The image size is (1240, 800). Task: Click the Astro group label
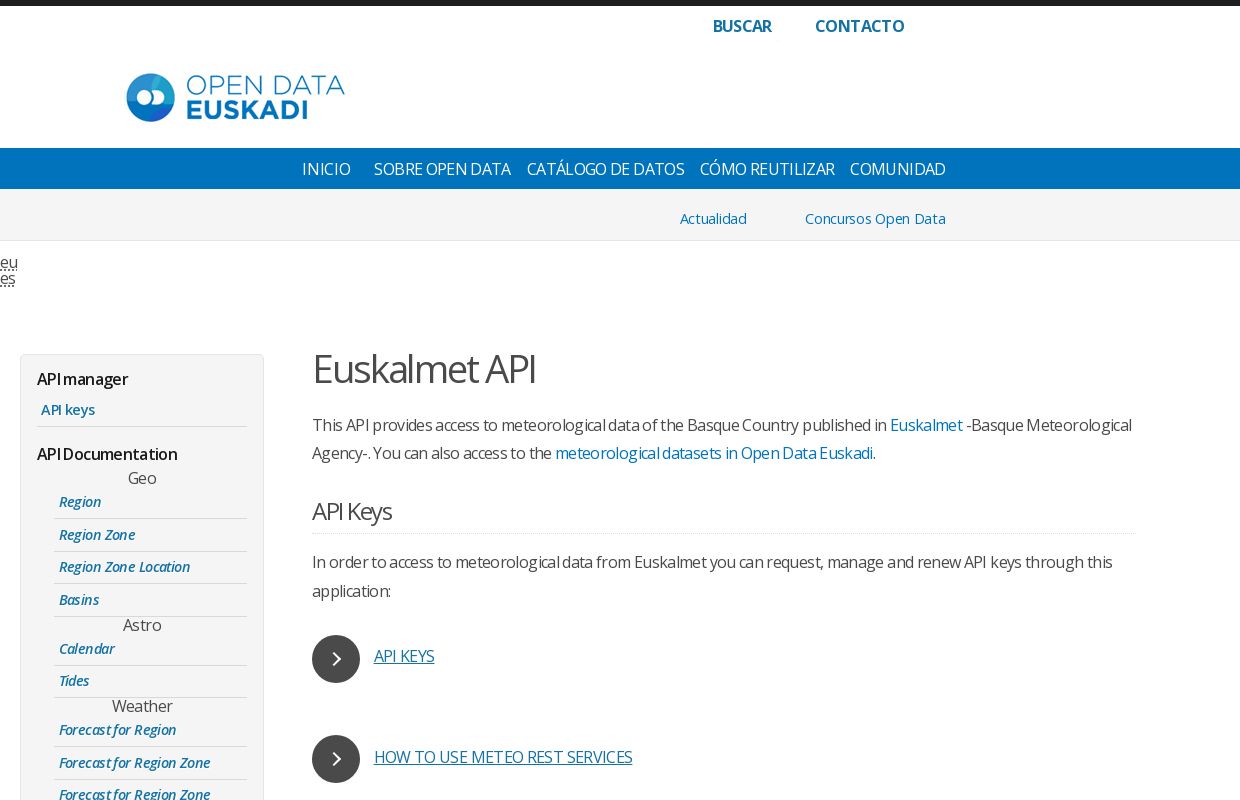[x=142, y=625]
